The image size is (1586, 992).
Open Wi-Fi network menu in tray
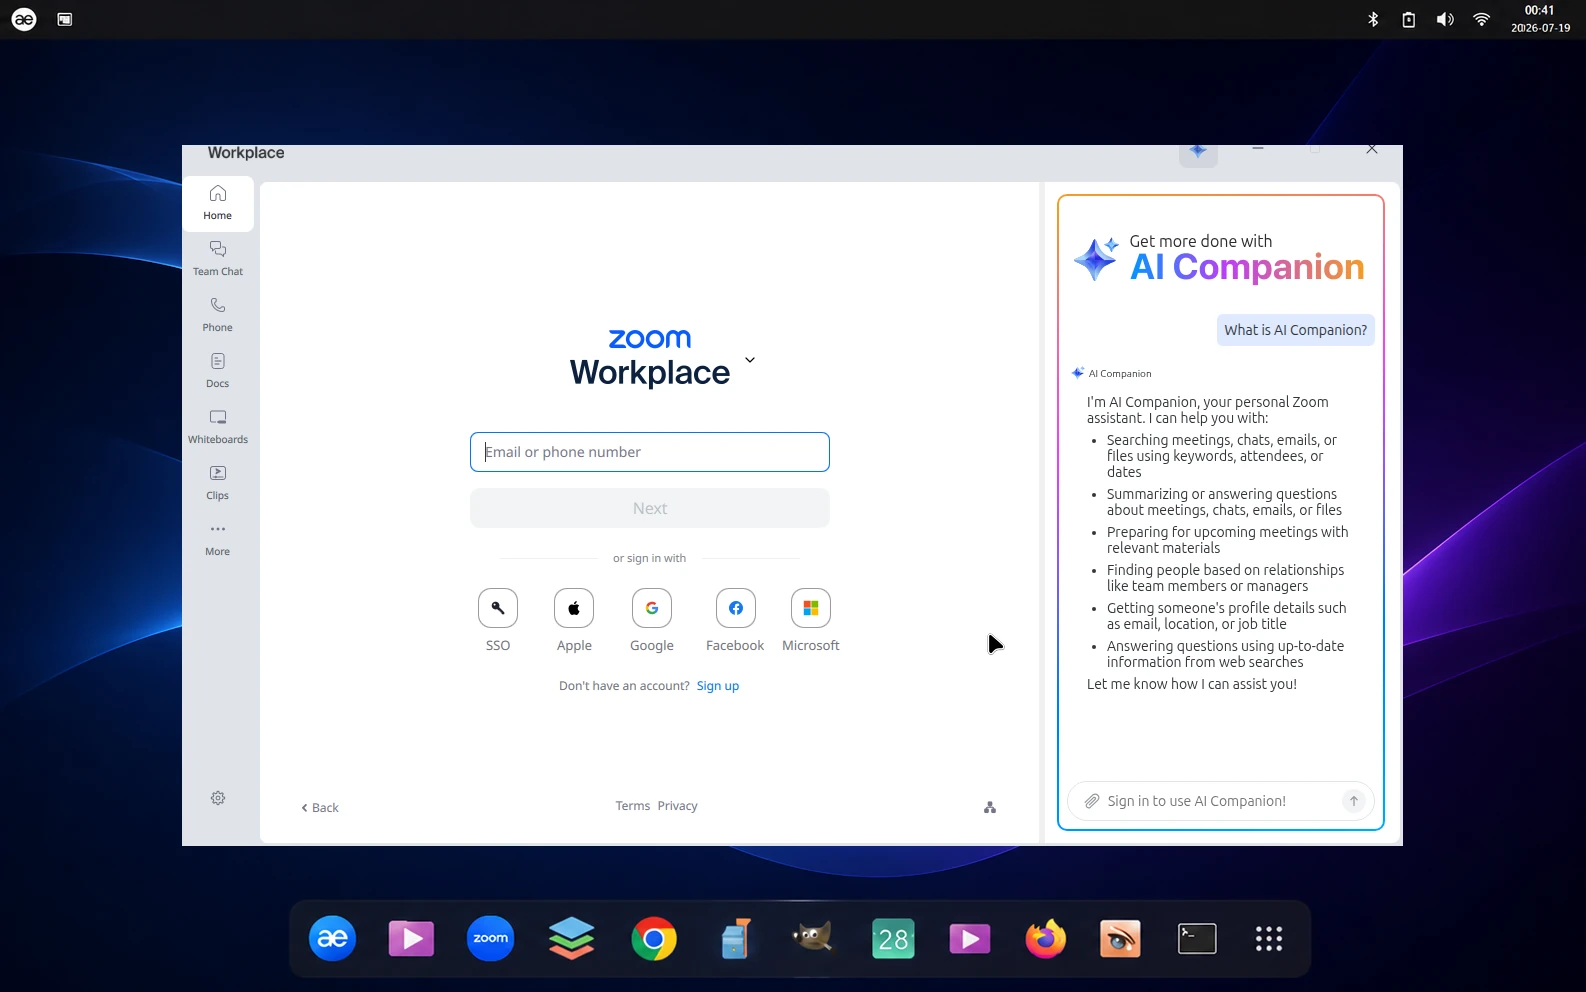(1482, 19)
